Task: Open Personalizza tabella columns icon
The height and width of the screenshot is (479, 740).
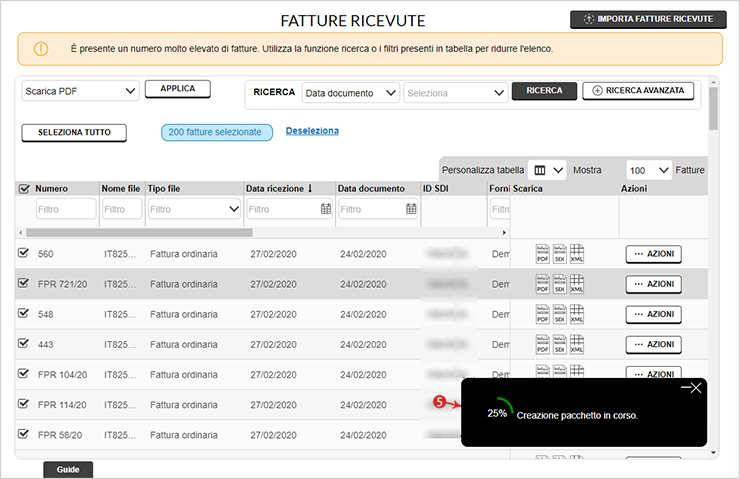Action: (540, 170)
